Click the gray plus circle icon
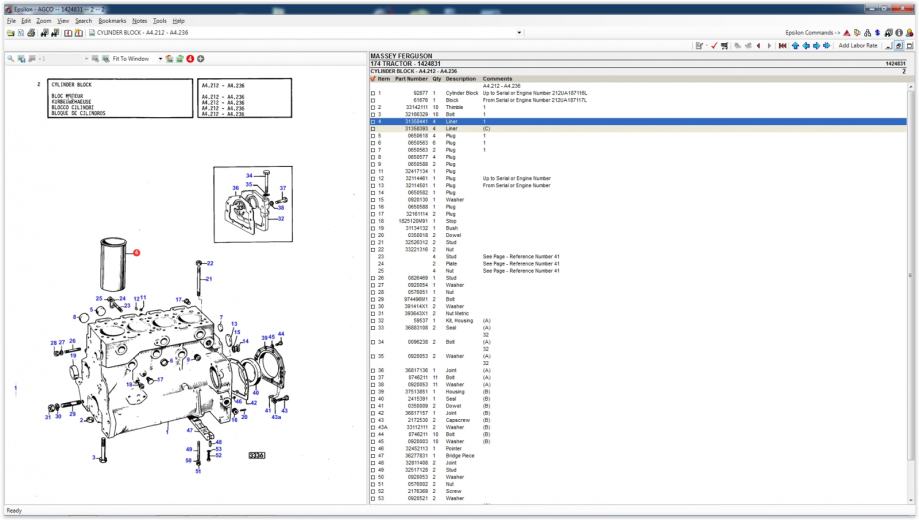 [x=200, y=59]
